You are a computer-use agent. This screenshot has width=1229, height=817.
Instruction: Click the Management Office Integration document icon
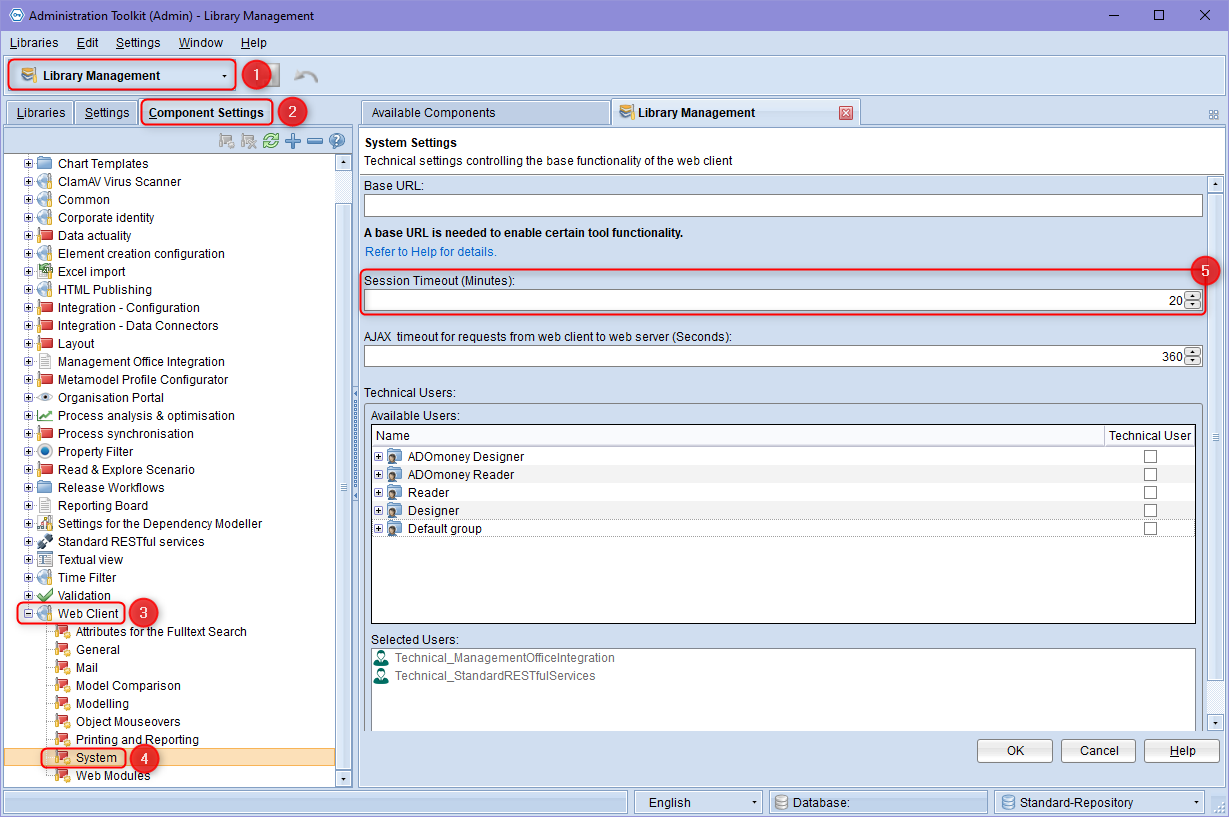[45, 362]
